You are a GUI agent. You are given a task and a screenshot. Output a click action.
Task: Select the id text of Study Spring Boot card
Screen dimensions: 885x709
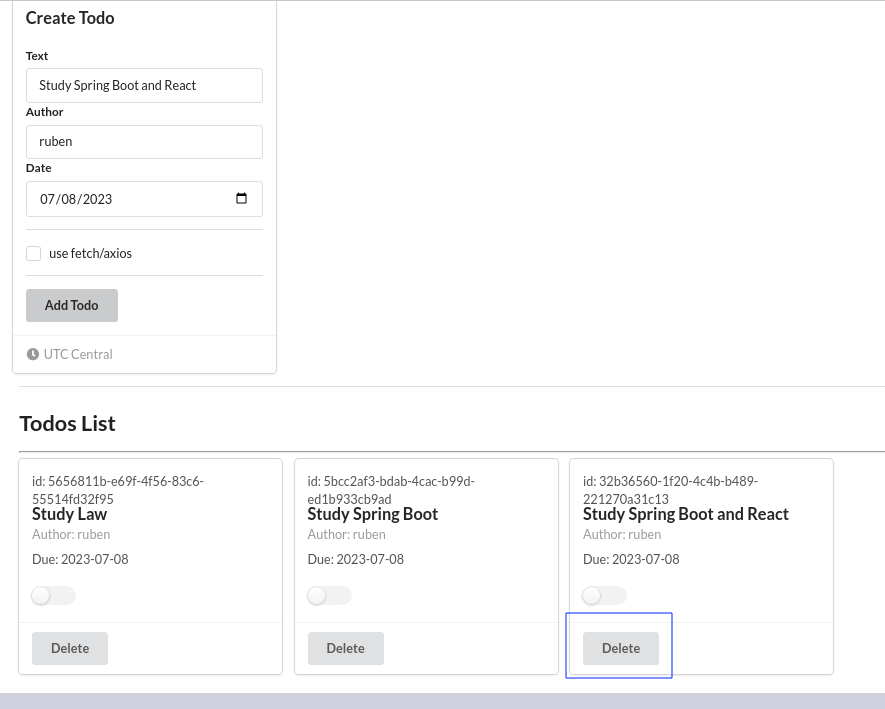[391, 490]
